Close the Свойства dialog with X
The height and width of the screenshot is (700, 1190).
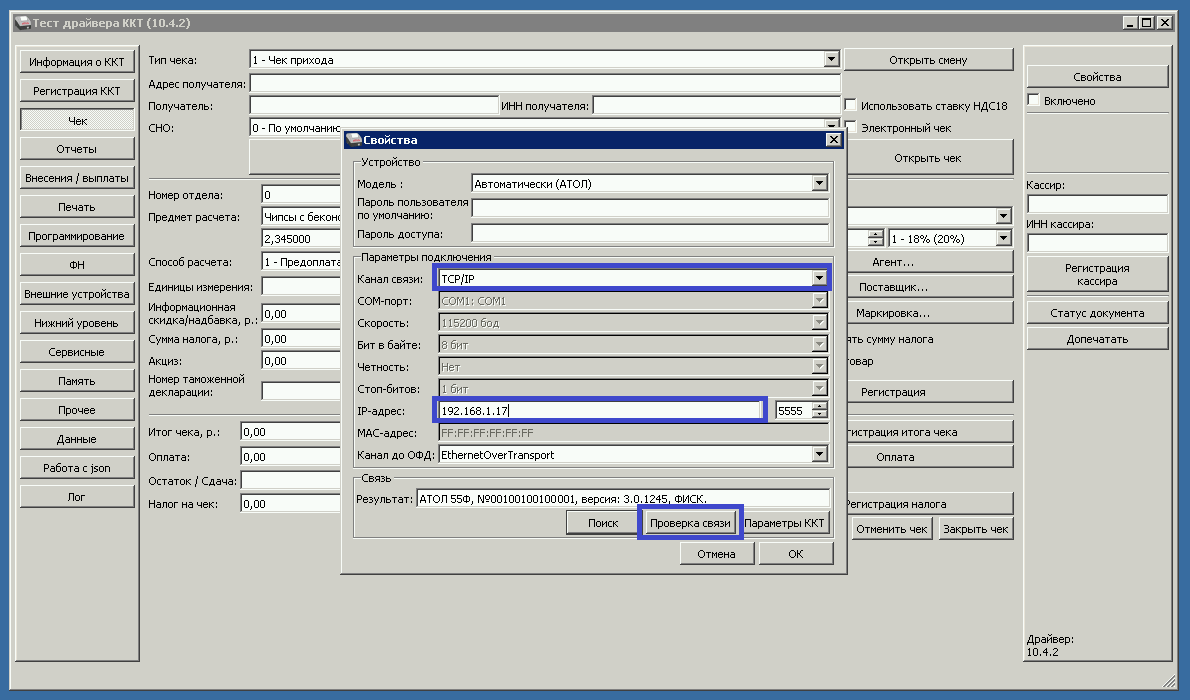pyautogui.click(x=832, y=140)
